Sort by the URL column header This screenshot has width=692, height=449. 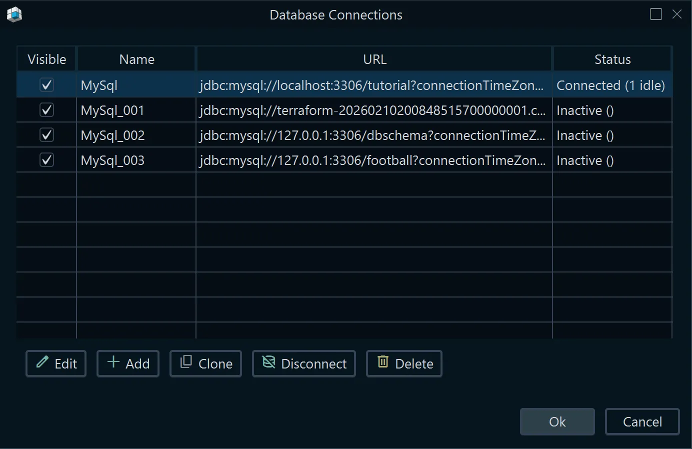point(374,59)
